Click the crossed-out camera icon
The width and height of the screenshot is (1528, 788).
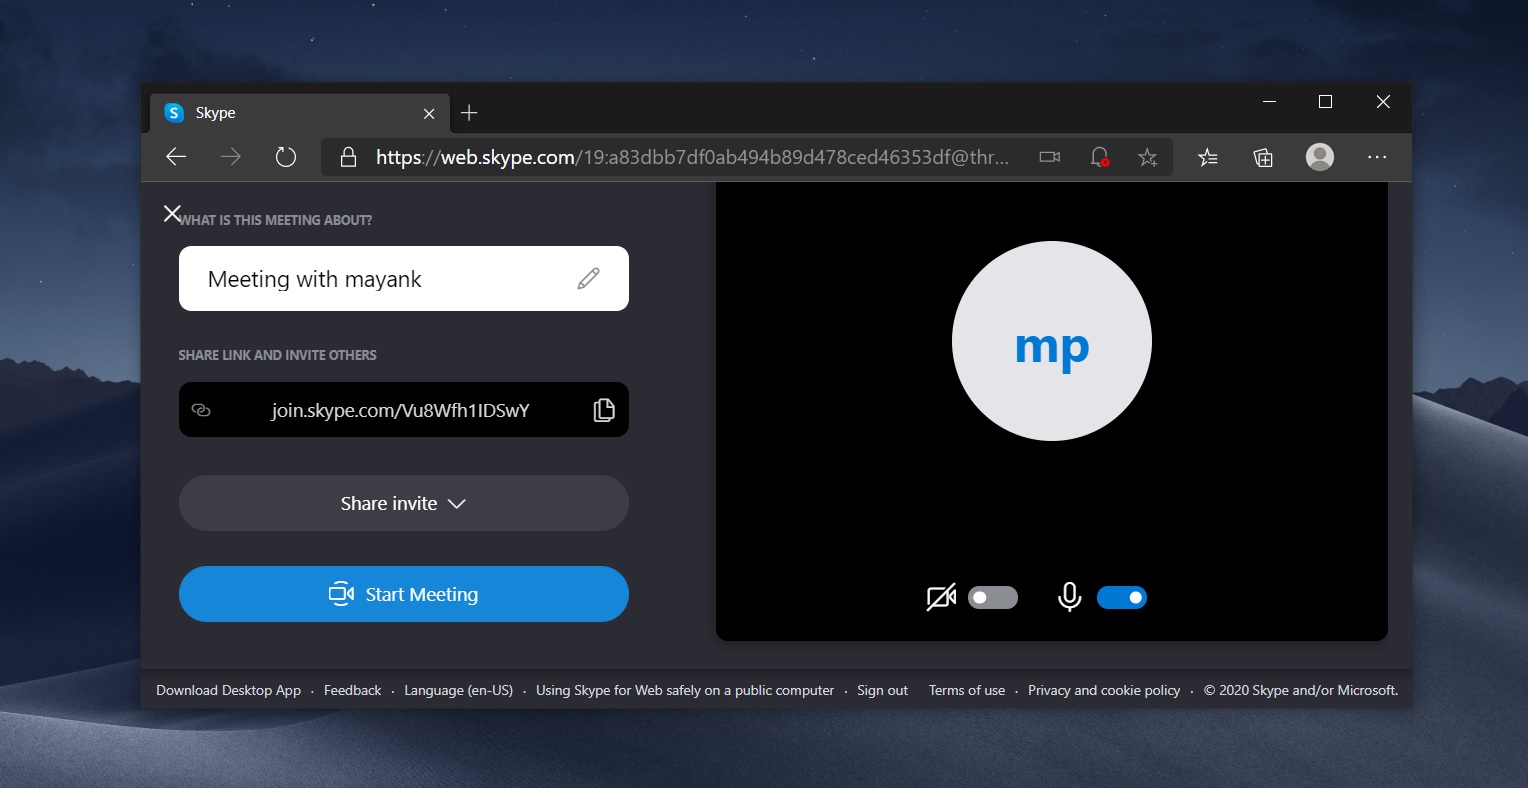click(x=941, y=597)
